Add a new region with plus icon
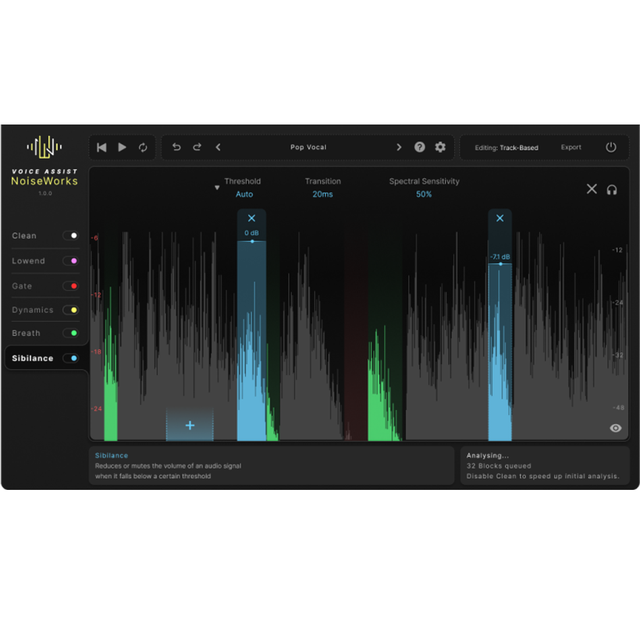 (x=190, y=425)
